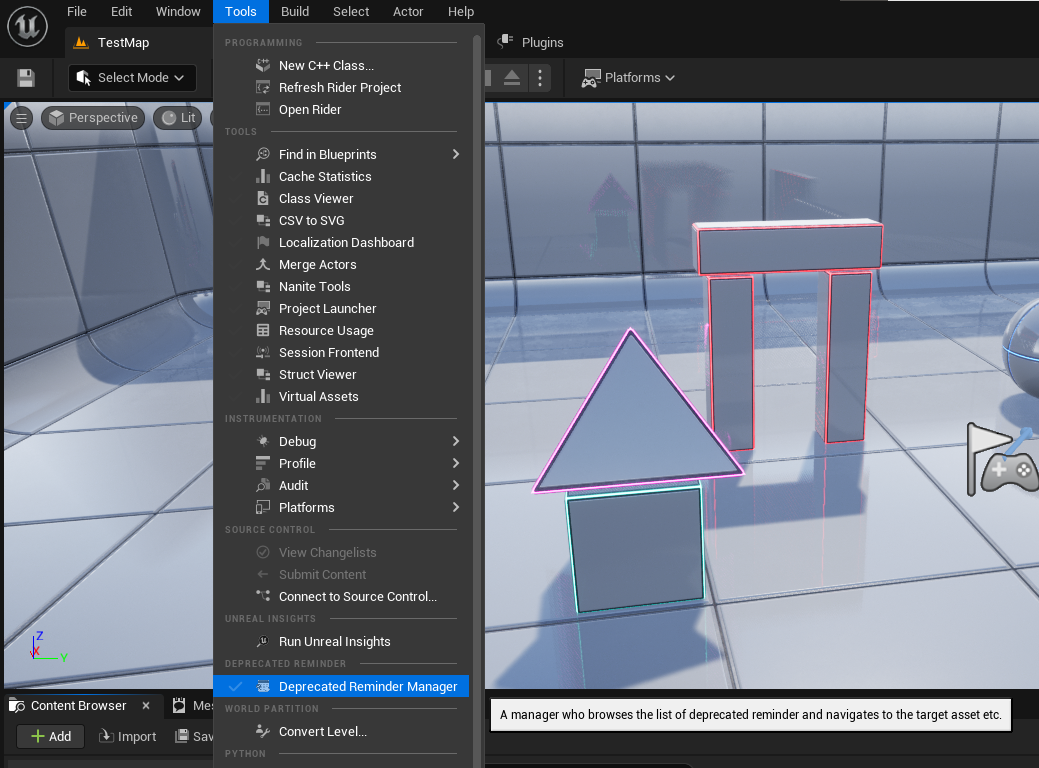Open the File menu
The image size is (1039, 768).
click(x=77, y=11)
